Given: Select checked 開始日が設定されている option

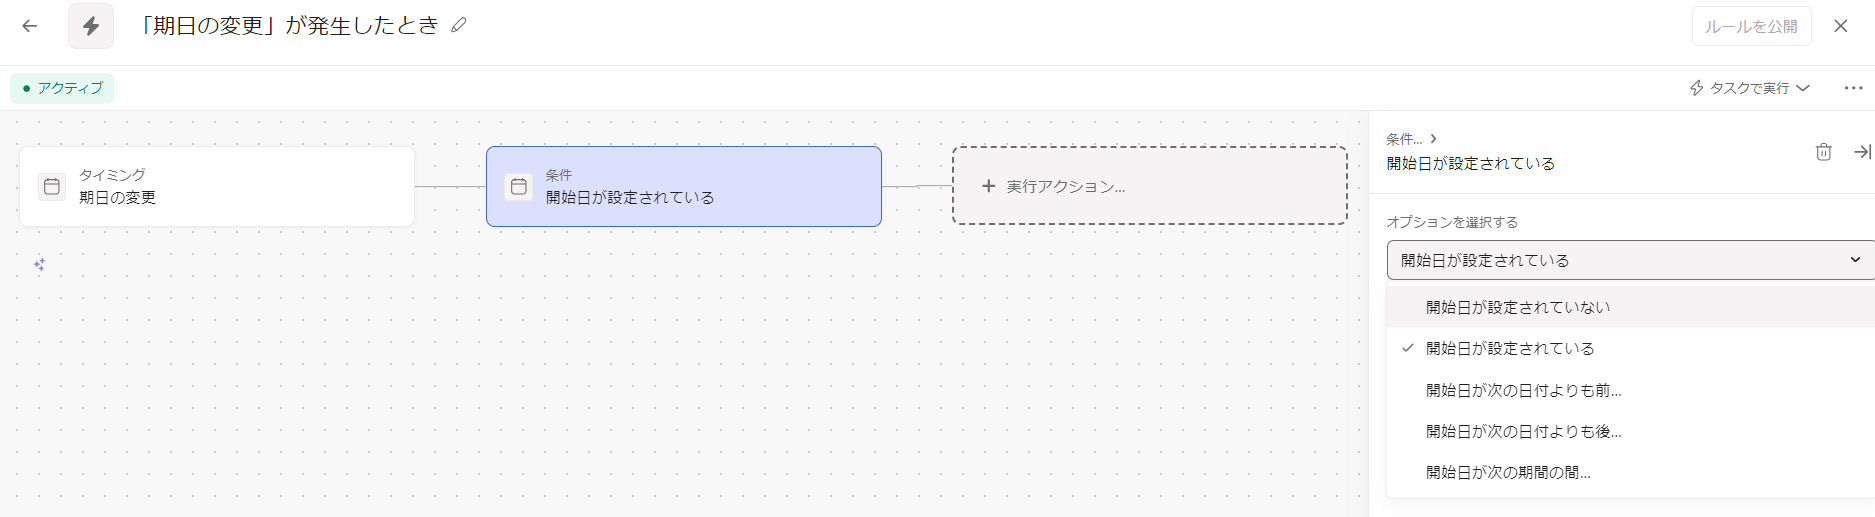Looking at the screenshot, I should [1631, 348].
